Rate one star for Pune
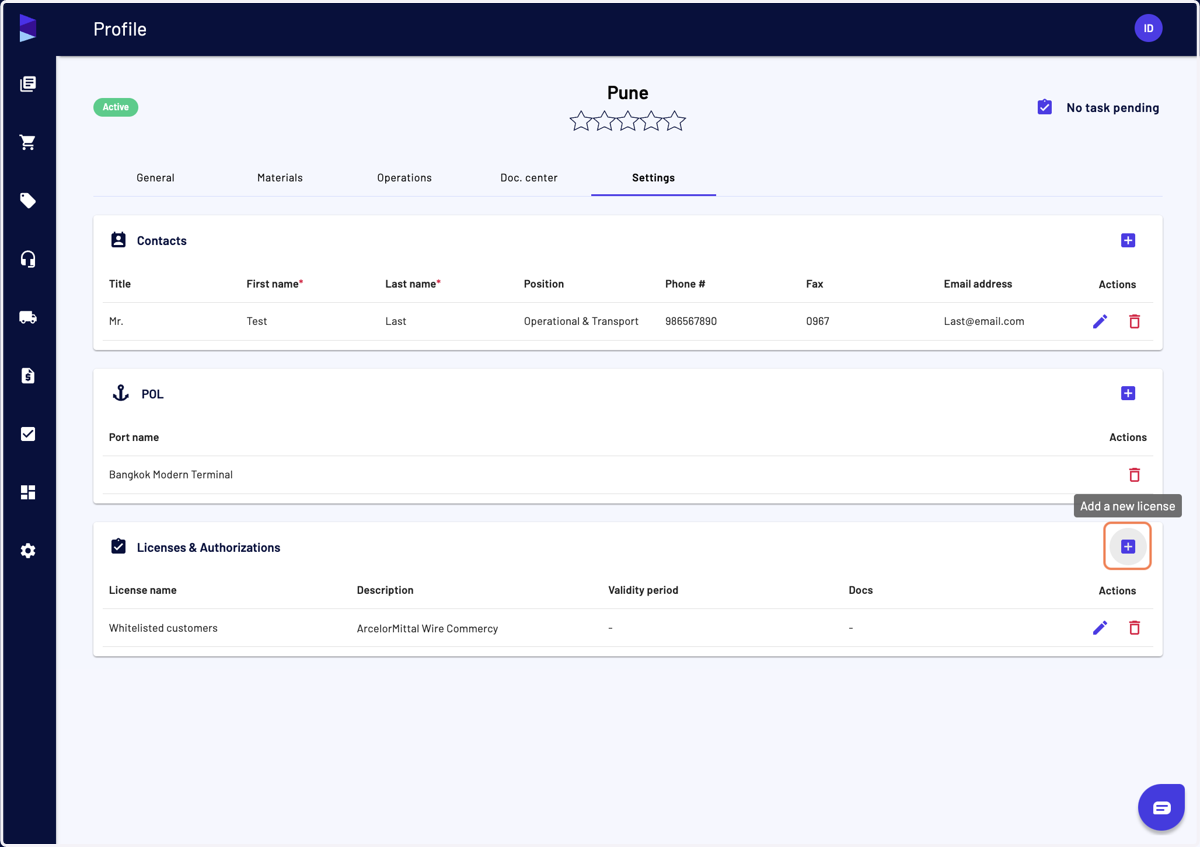This screenshot has width=1200, height=847. coord(581,121)
